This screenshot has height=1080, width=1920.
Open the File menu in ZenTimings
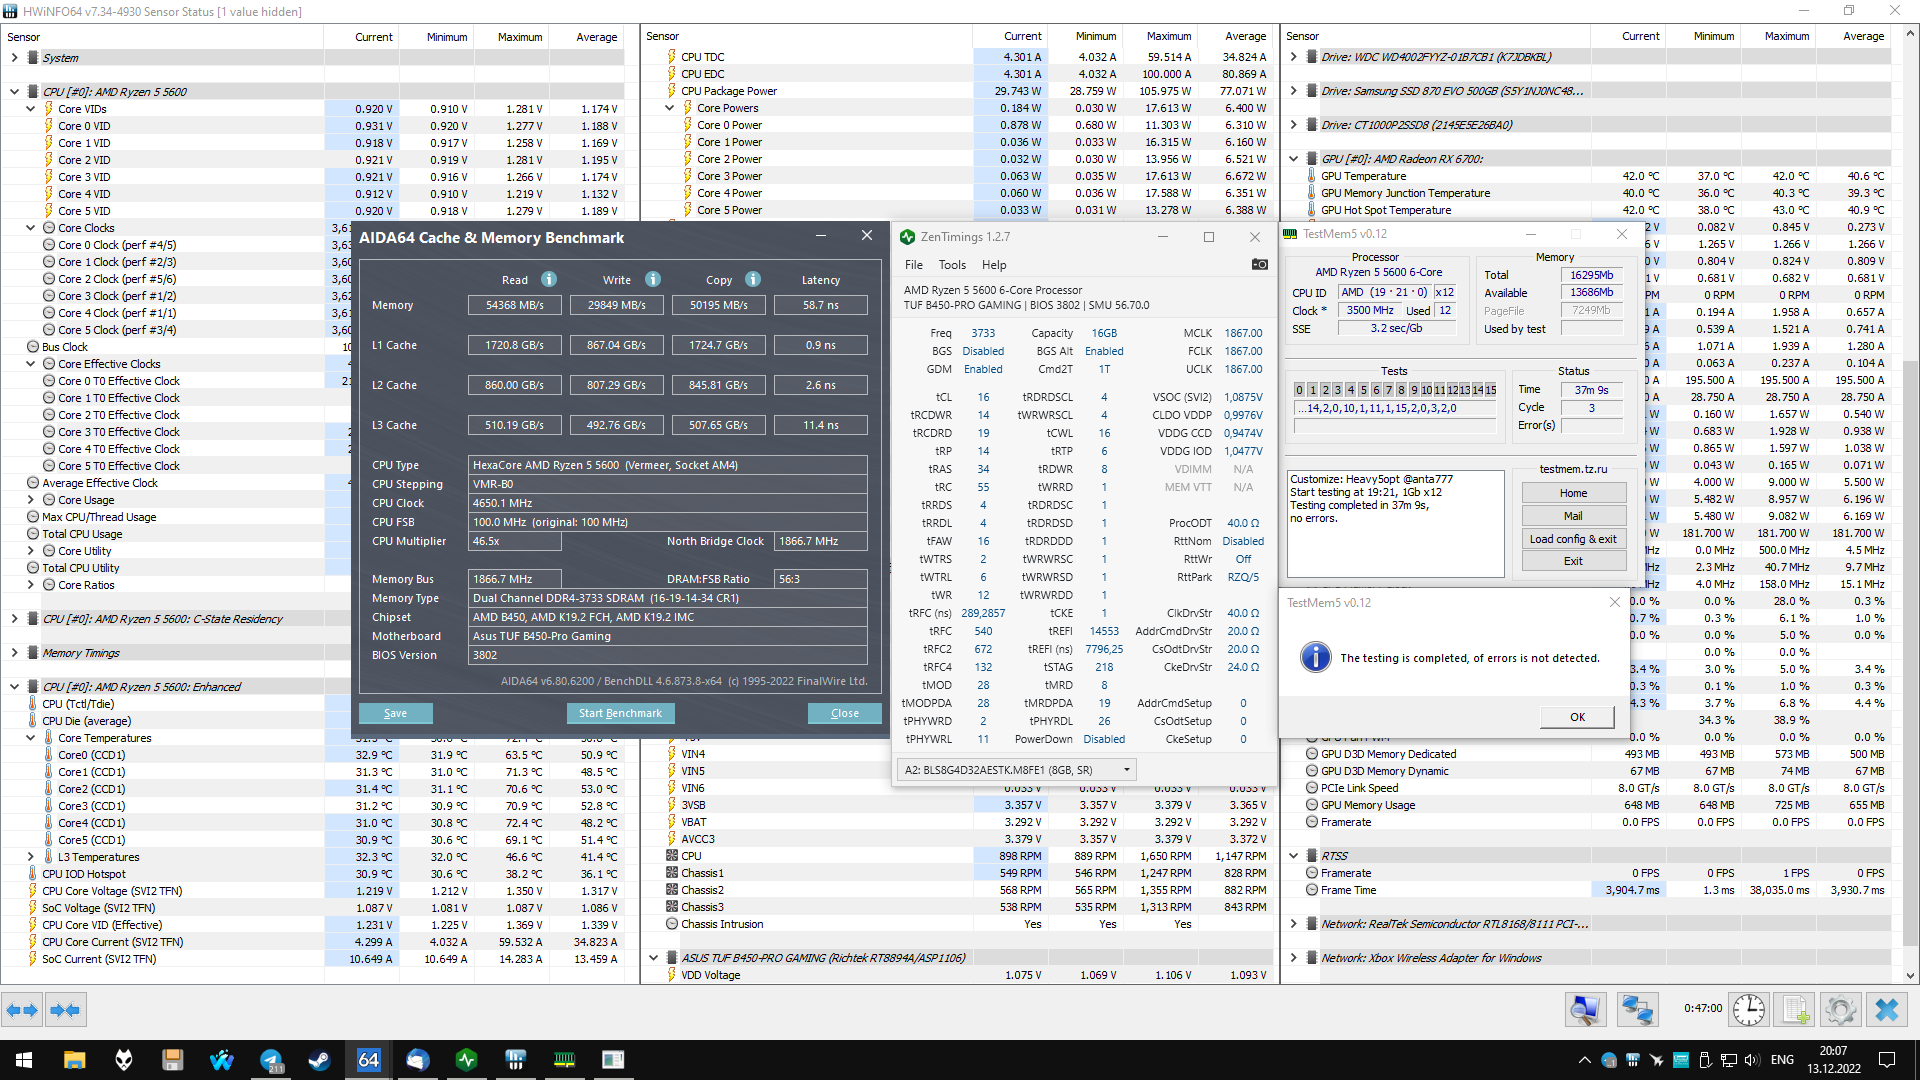[914, 265]
